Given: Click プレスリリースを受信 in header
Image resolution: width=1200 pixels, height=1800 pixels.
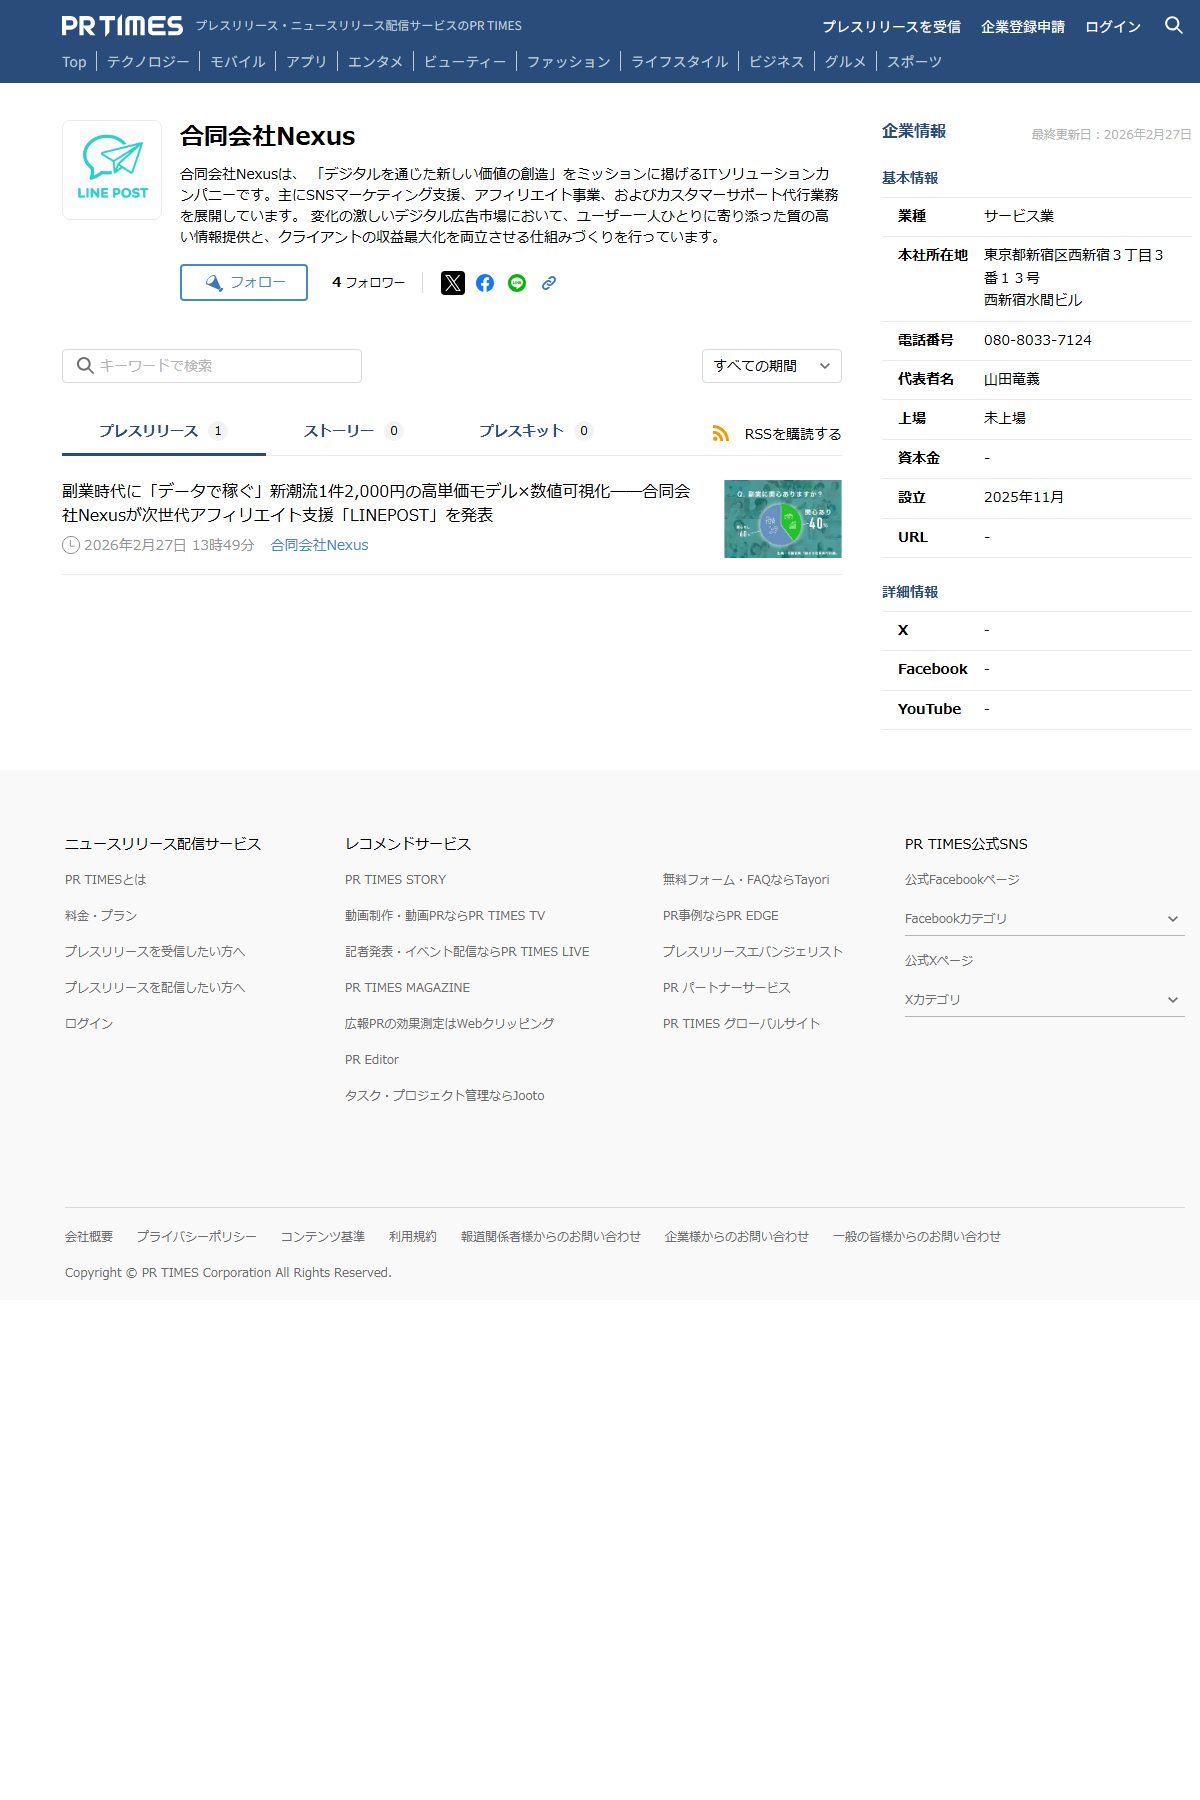Looking at the screenshot, I should pyautogui.click(x=891, y=27).
